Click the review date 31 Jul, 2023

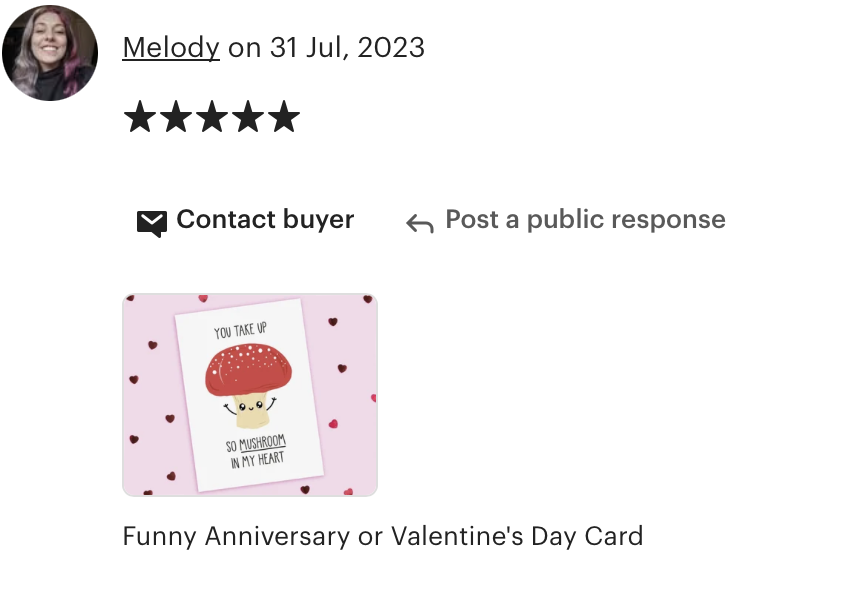coord(347,48)
